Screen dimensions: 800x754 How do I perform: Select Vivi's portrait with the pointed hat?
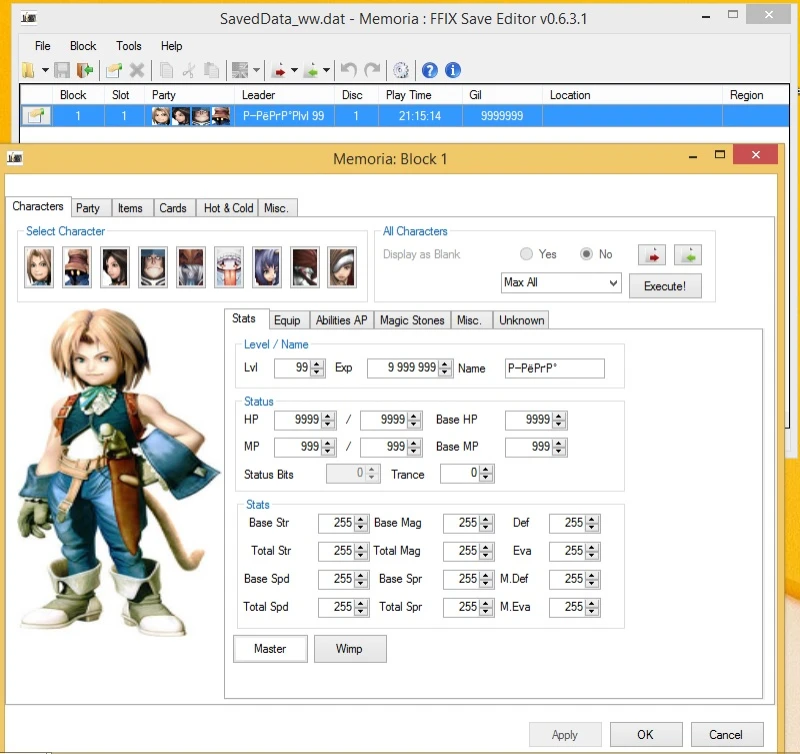click(77, 267)
